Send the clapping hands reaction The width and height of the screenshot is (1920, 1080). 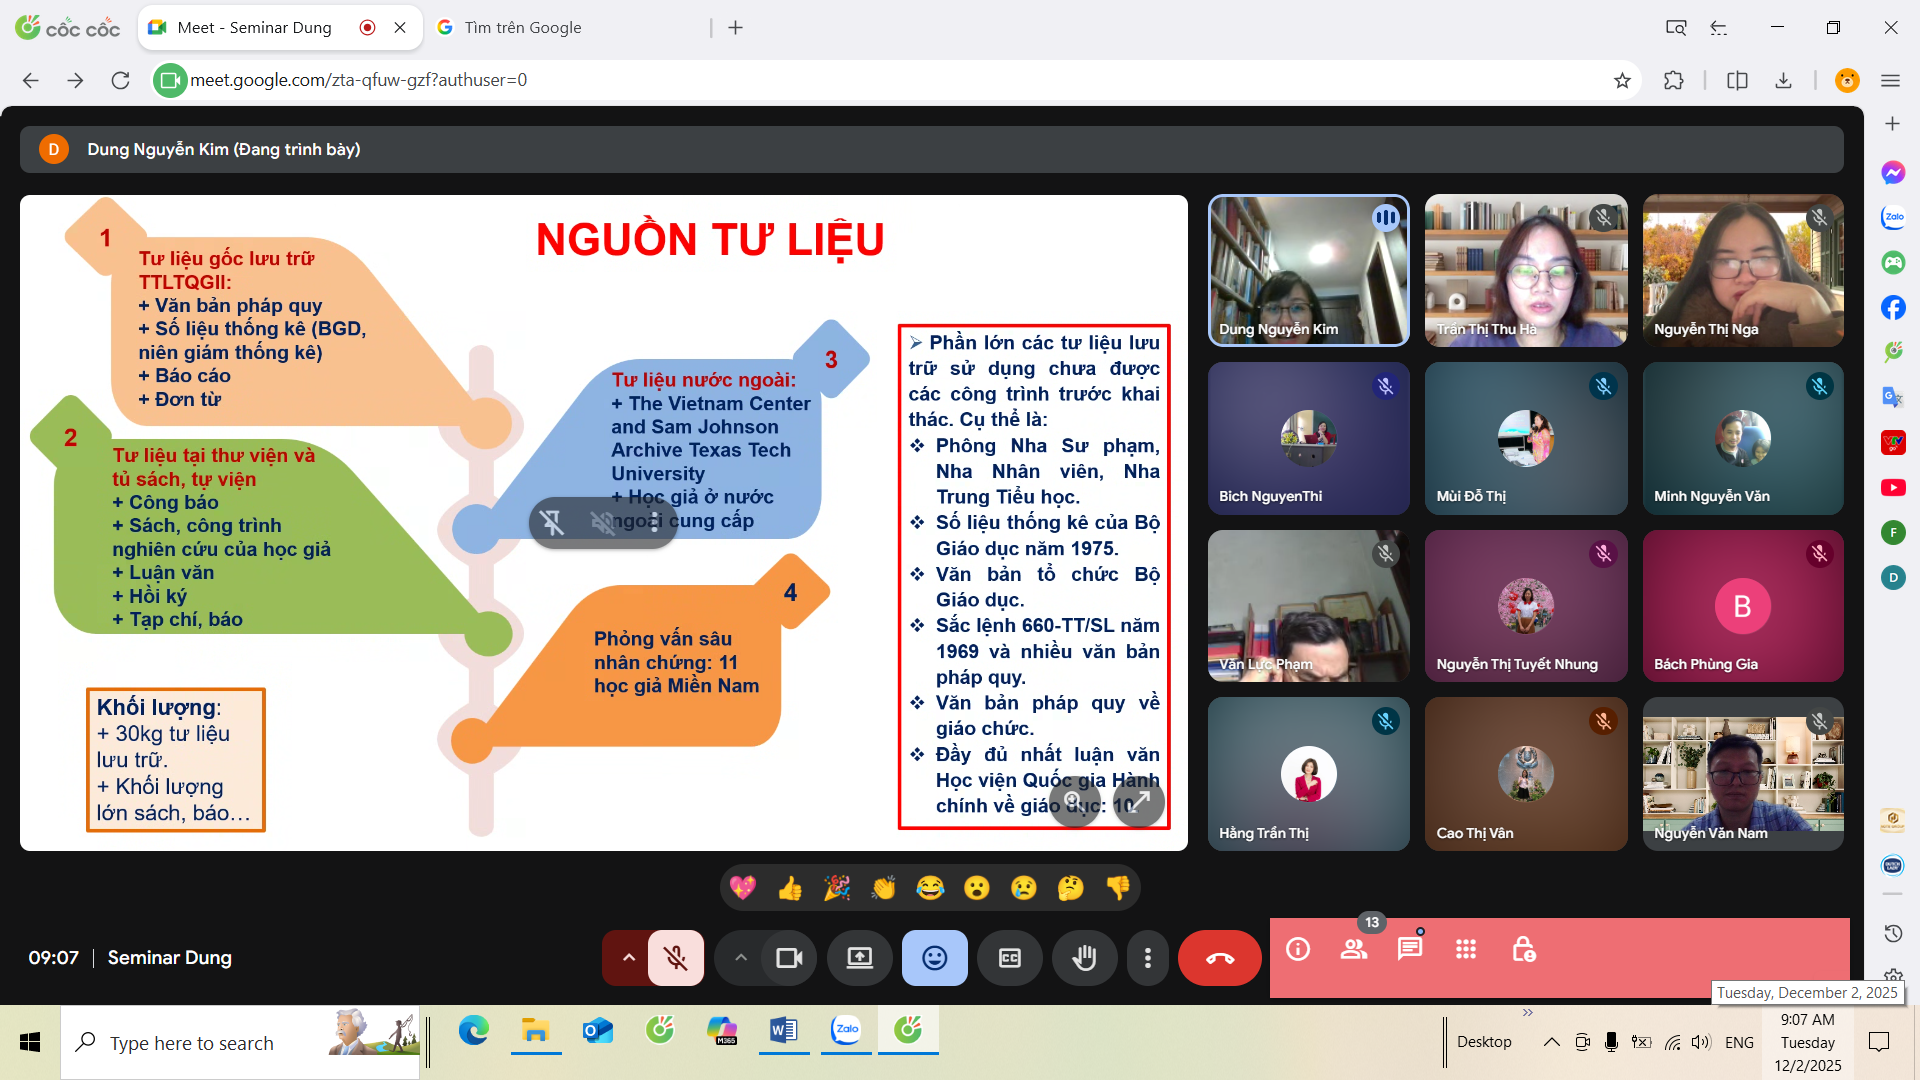pyautogui.click(x=884, y=888)
